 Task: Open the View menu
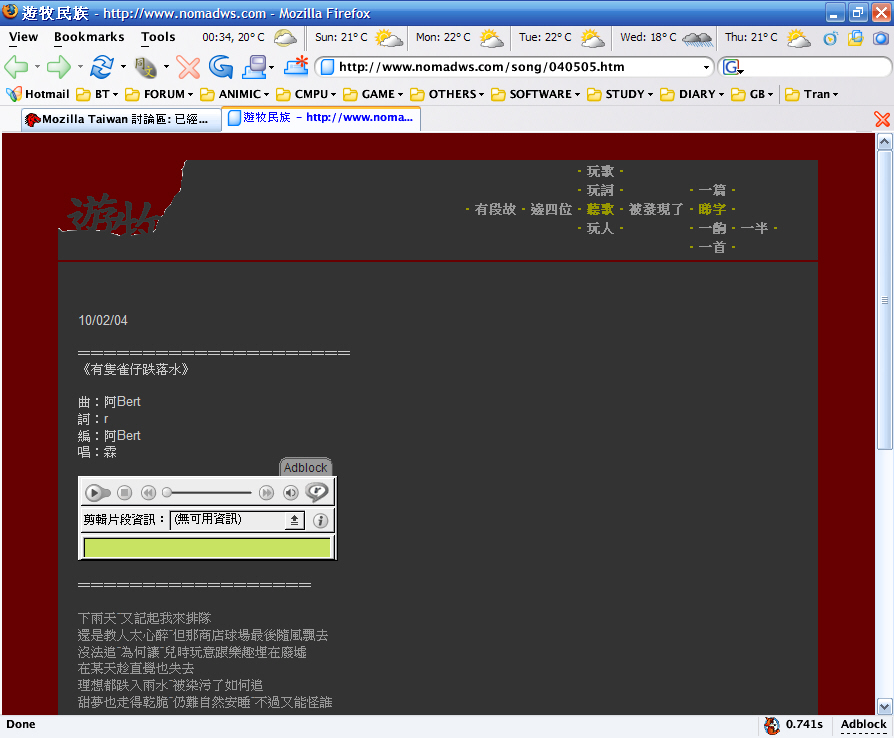23,37
